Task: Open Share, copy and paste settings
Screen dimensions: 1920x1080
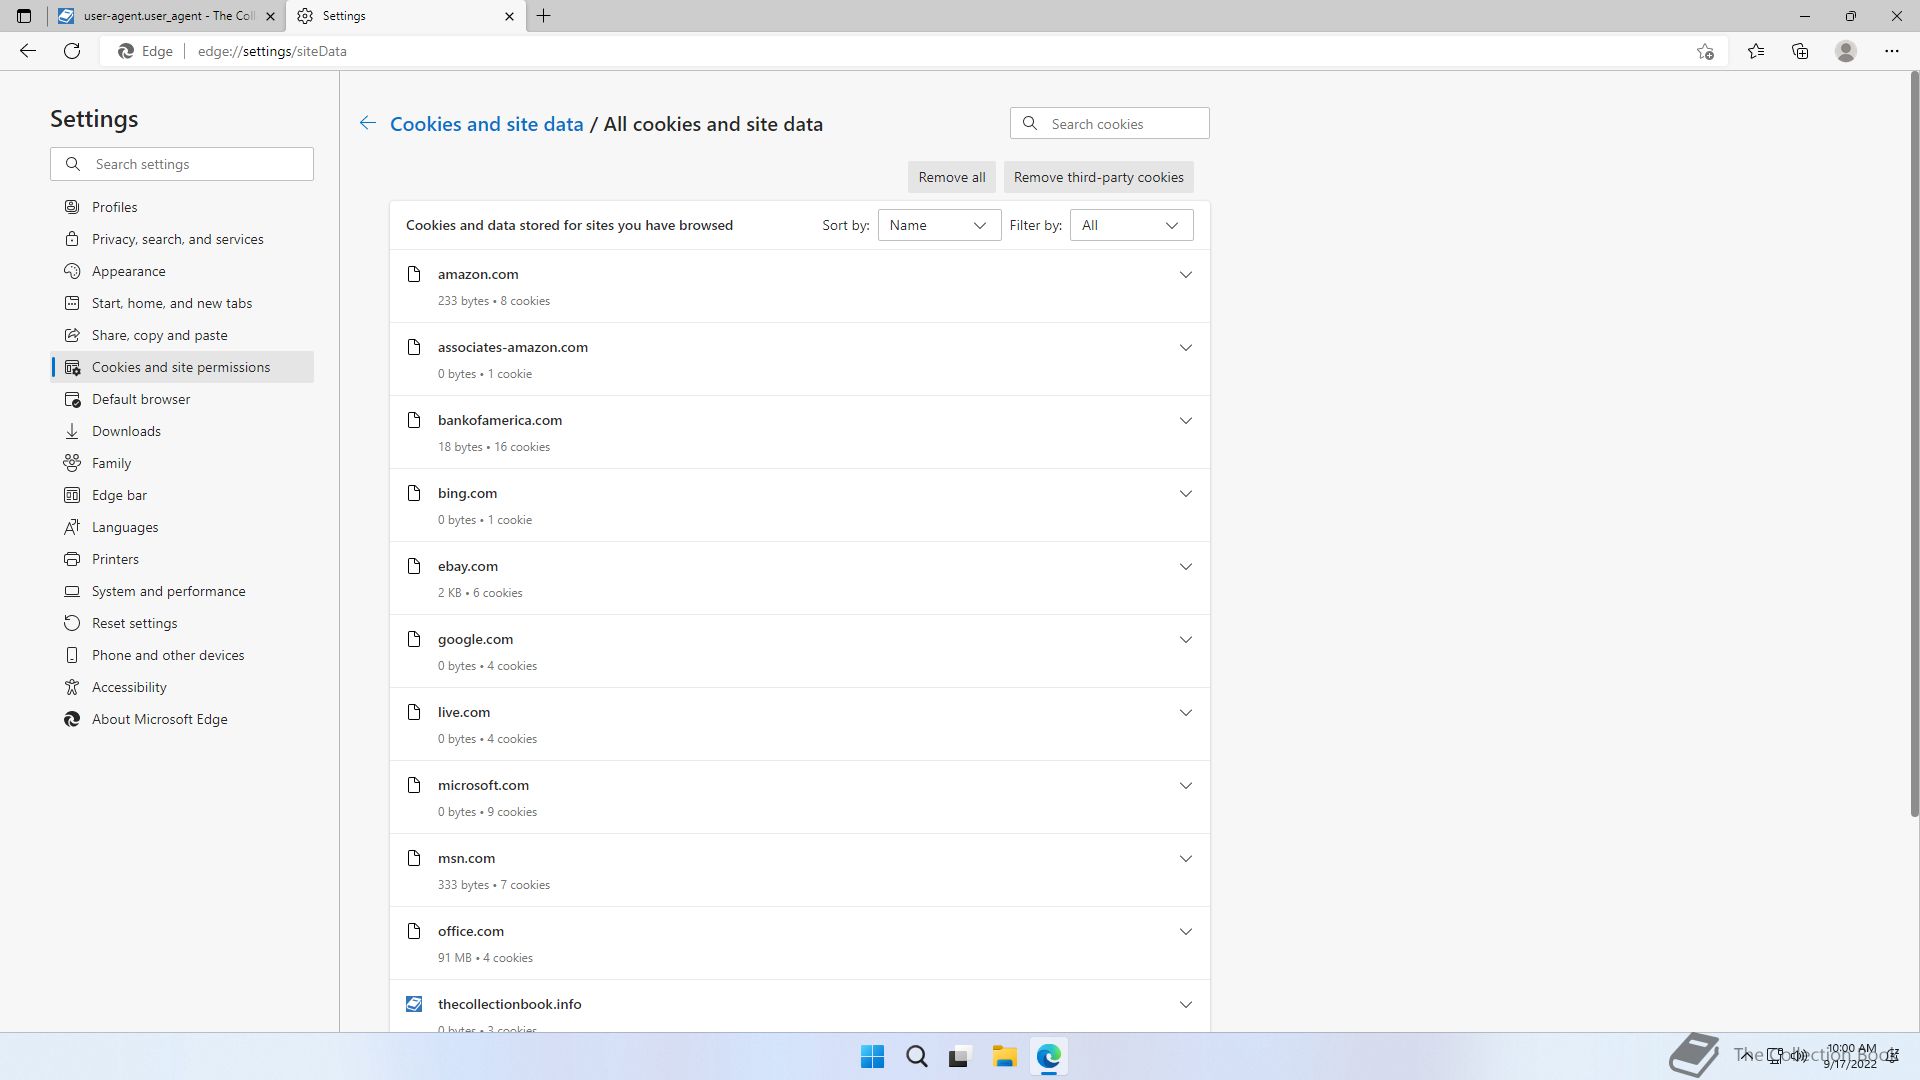Action: [x=182, y=335]
